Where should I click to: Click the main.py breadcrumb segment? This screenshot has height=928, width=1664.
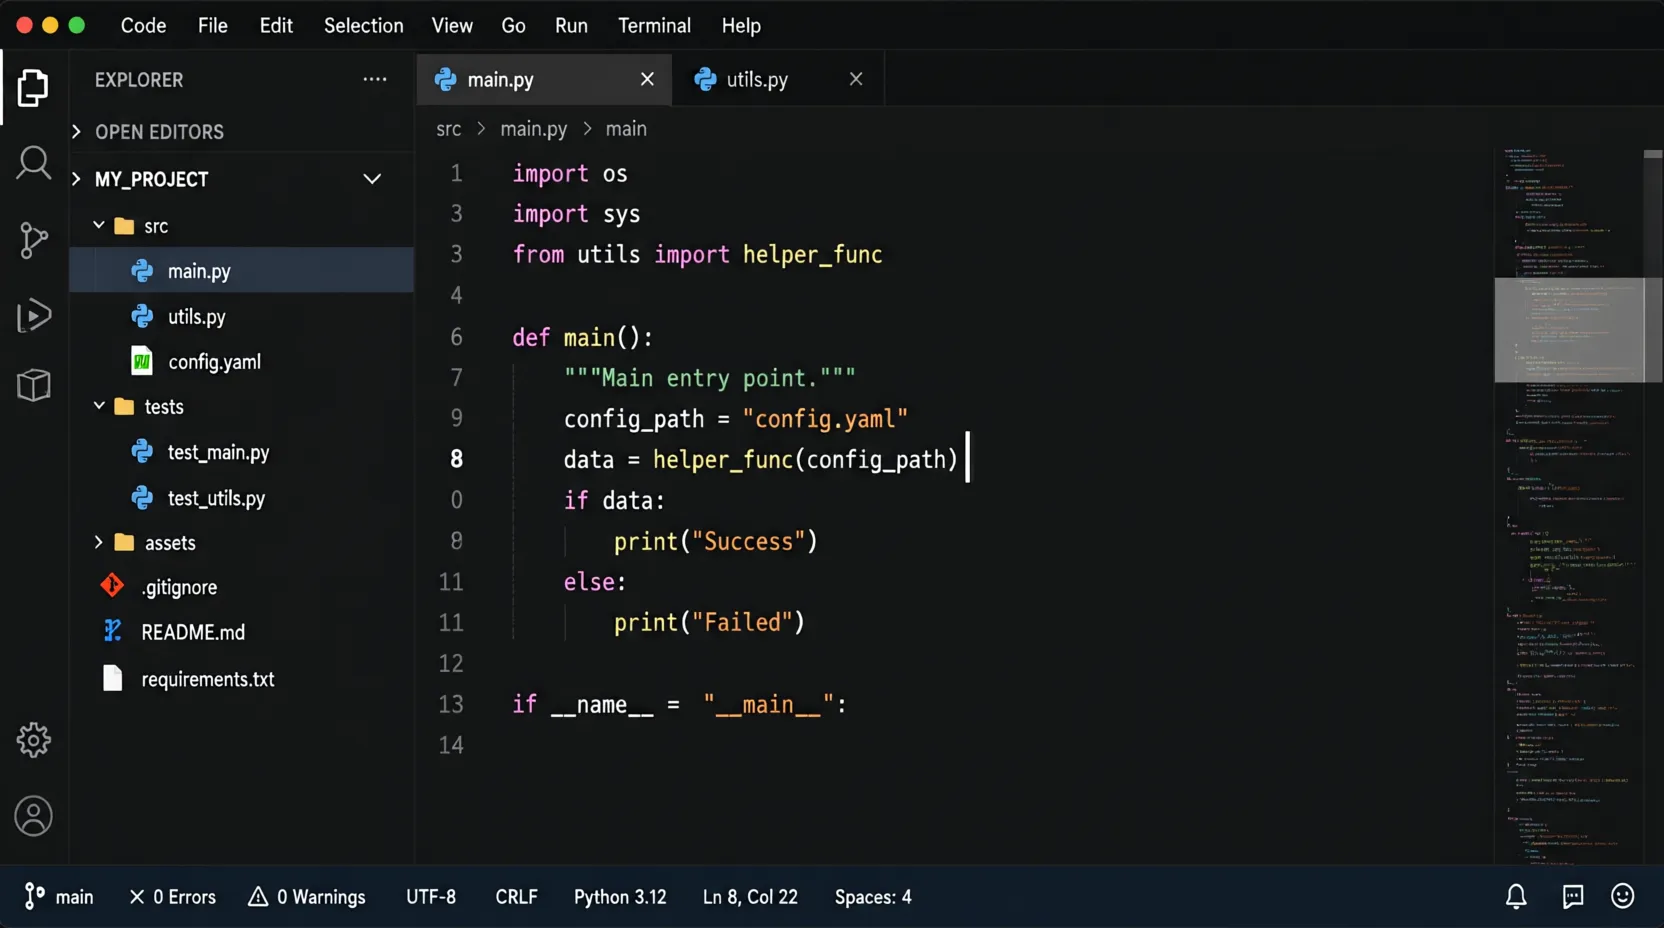[533, 129]
